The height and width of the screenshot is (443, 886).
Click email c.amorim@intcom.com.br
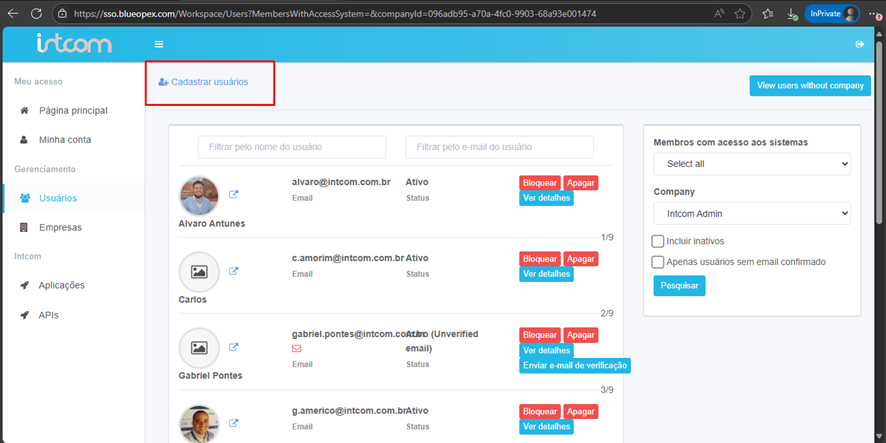click(x=348, y=258)
